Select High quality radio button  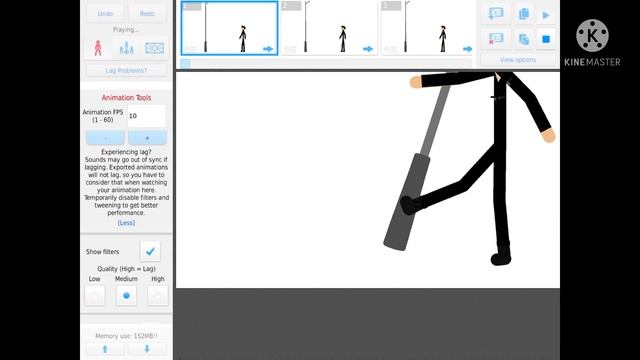click(158, 296)
